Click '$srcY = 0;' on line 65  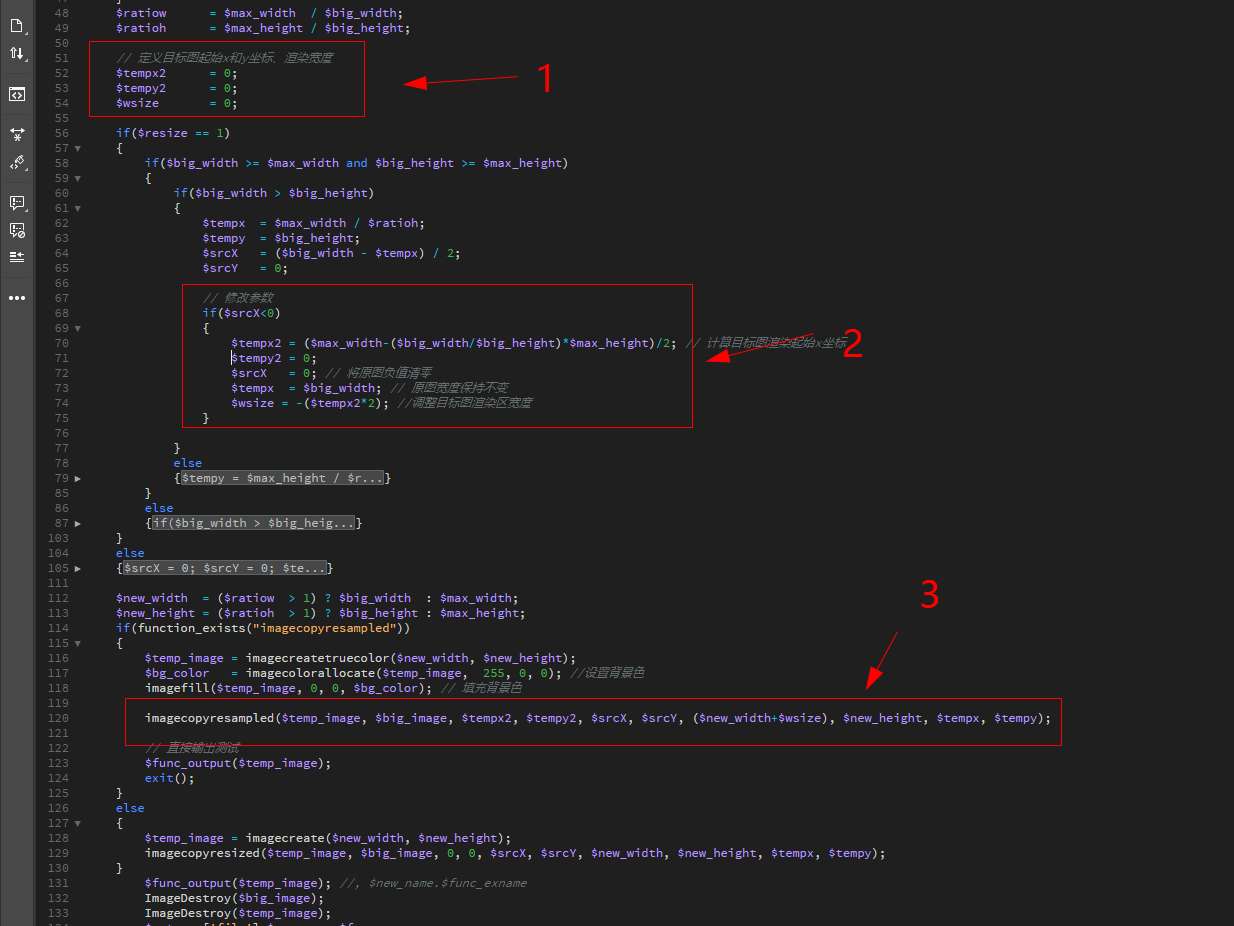tap(245, 268)
